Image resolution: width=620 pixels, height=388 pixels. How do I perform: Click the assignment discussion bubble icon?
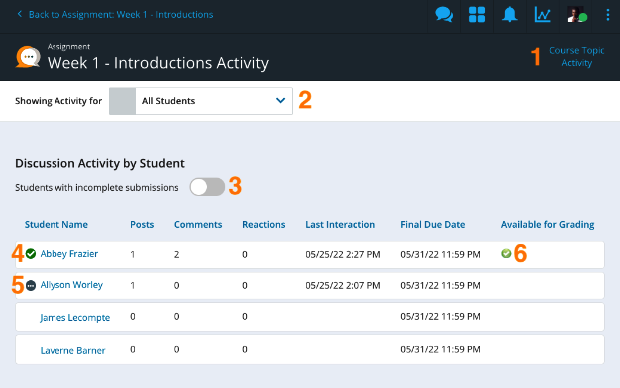(28, 57)
